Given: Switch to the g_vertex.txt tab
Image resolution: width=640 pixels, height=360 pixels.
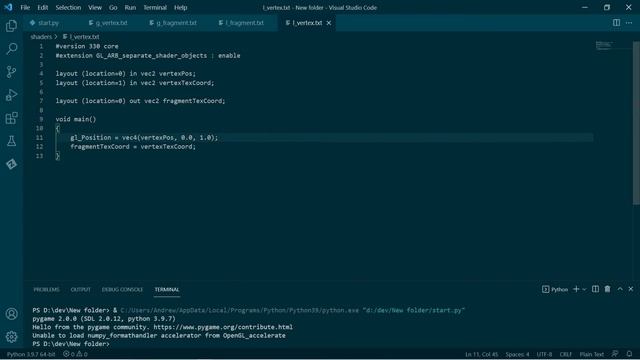Looking at the screenshot, I should (x=108, y=23).
